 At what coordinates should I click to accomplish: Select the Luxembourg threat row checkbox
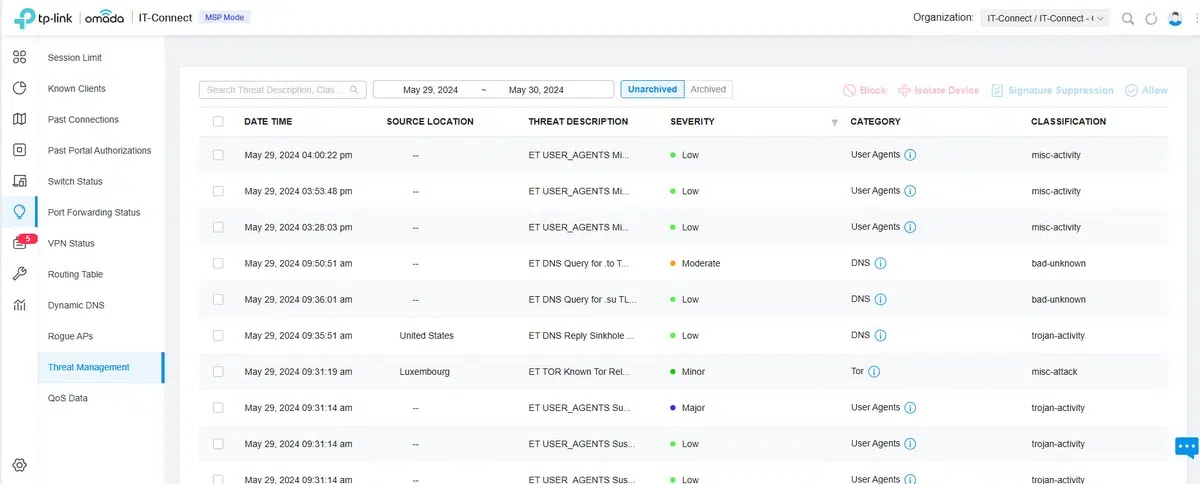tap(218, 372)
